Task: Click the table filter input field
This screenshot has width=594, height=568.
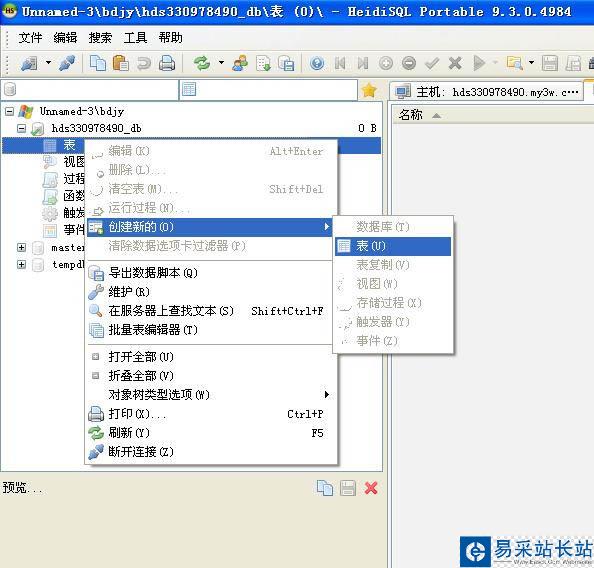Action: click(268, 90)
